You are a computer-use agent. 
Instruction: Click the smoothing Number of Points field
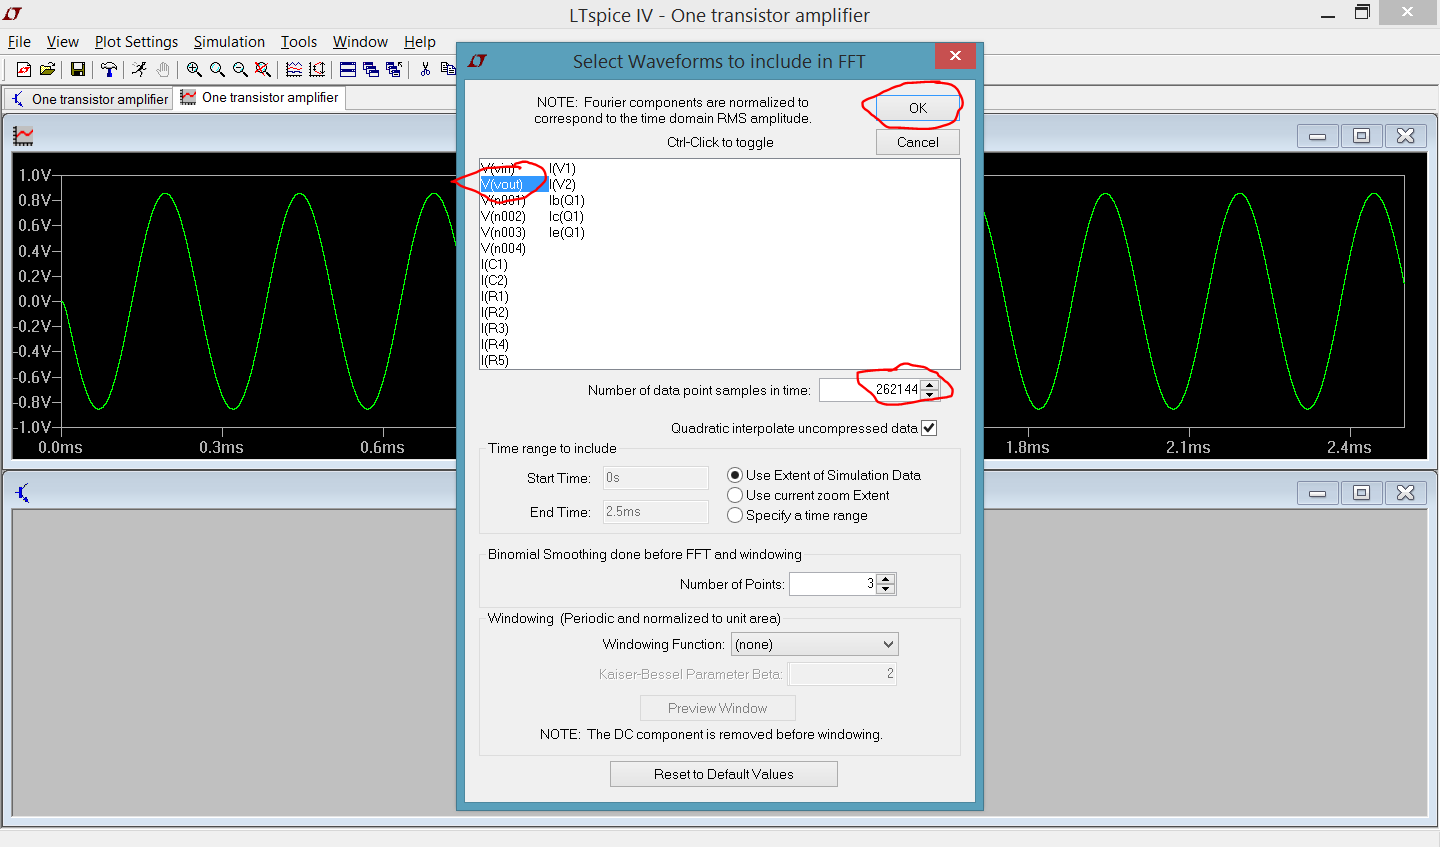point(833,584)
